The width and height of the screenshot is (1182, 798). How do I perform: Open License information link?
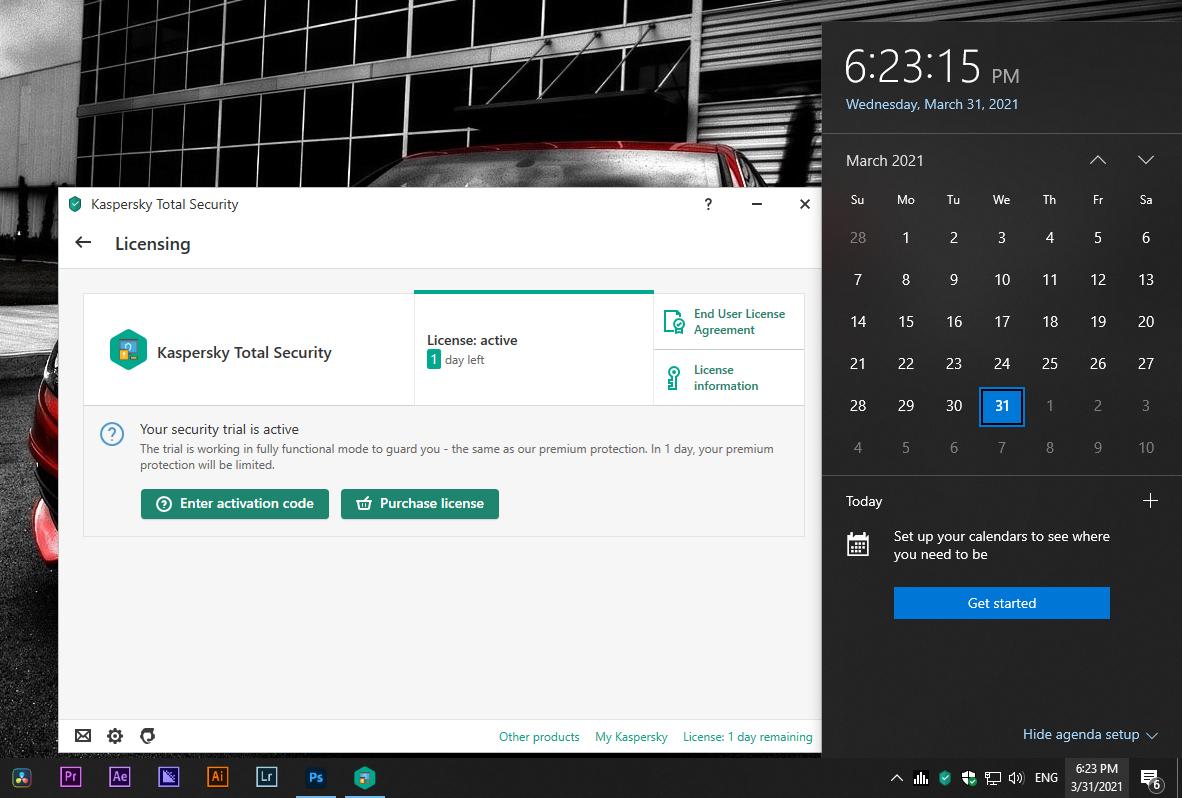(x=726, y=378)
